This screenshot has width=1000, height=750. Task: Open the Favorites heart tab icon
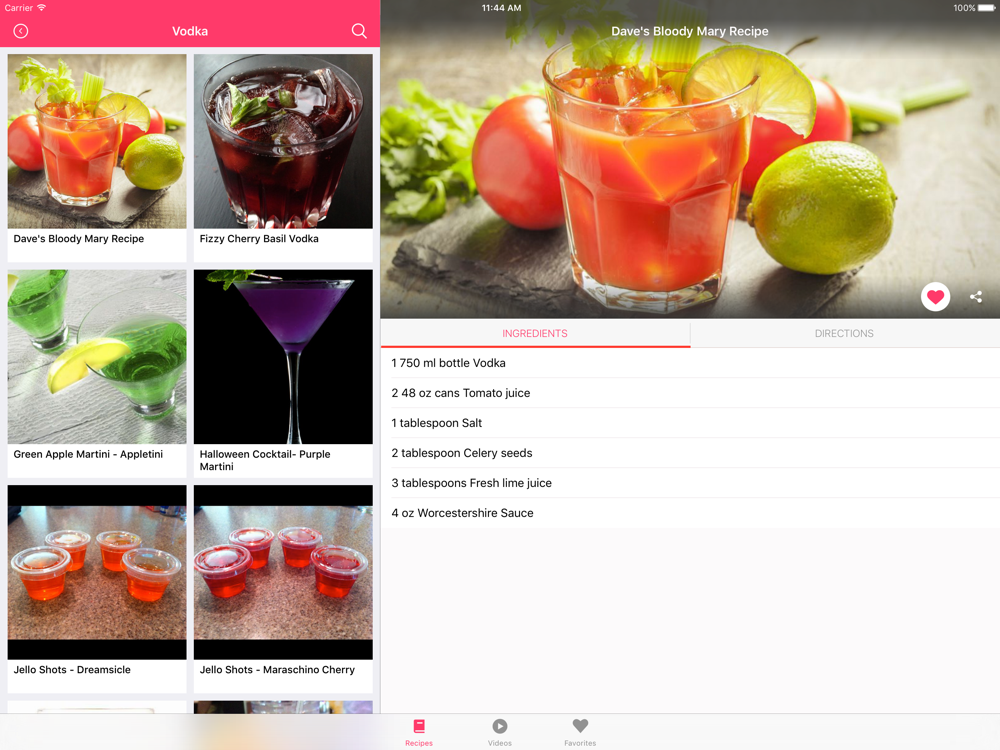[x=580, y=726]
